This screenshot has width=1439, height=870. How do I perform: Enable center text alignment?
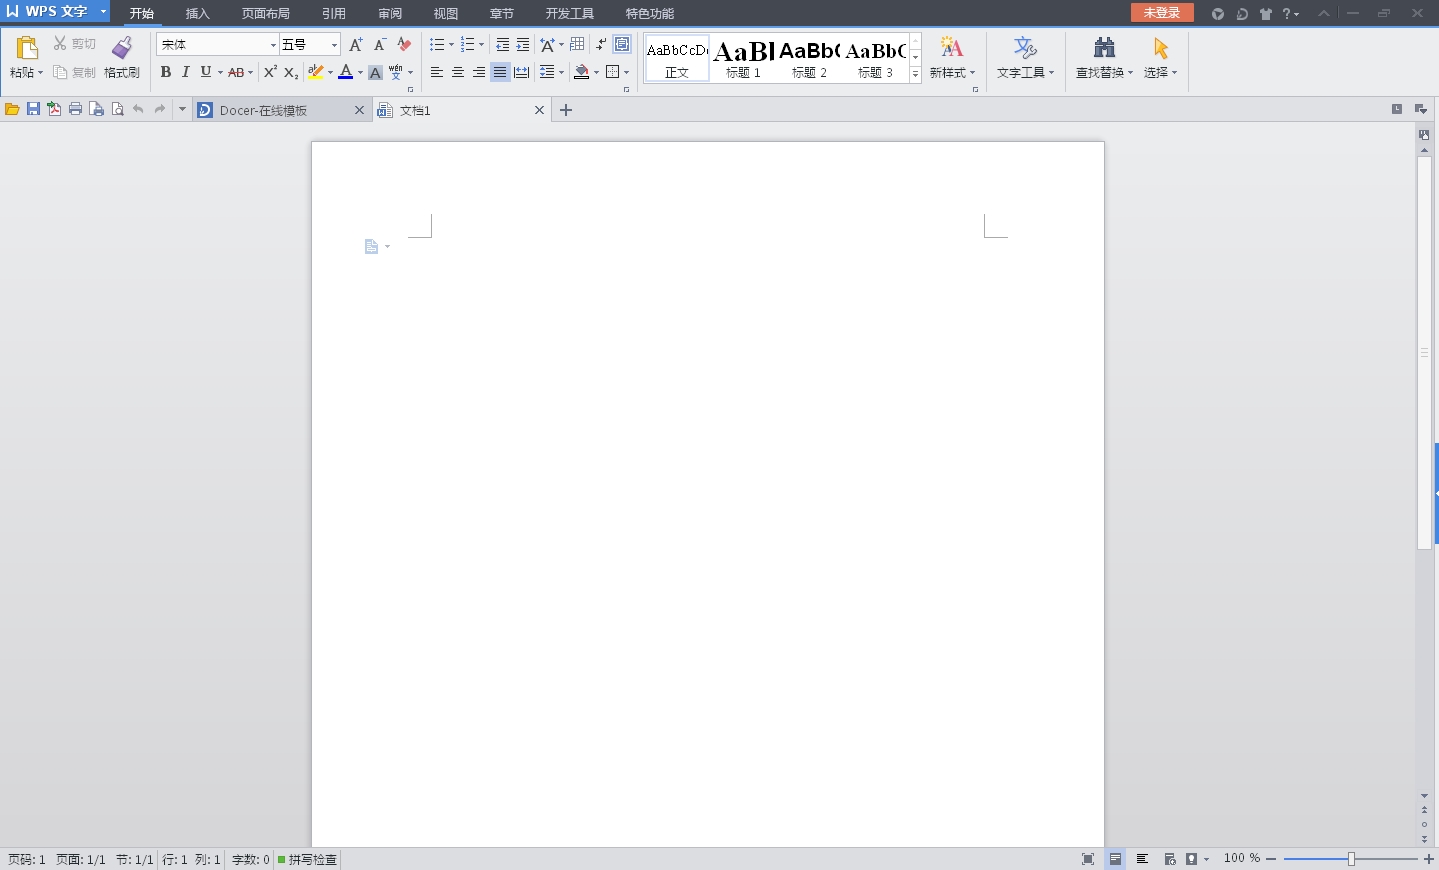[458, 72]
